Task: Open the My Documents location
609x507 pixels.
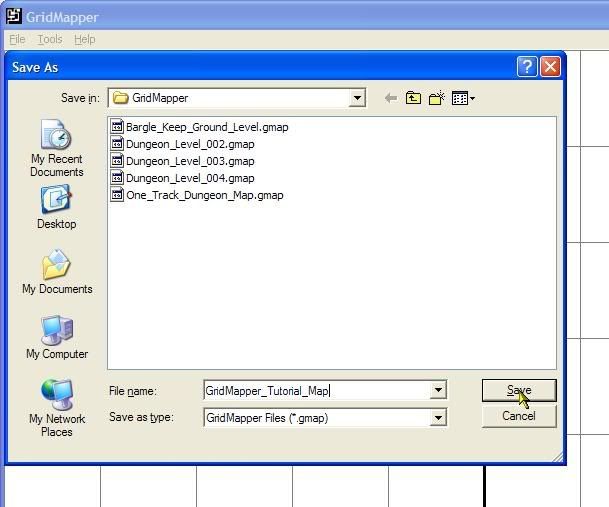Action: click(57, 272)
